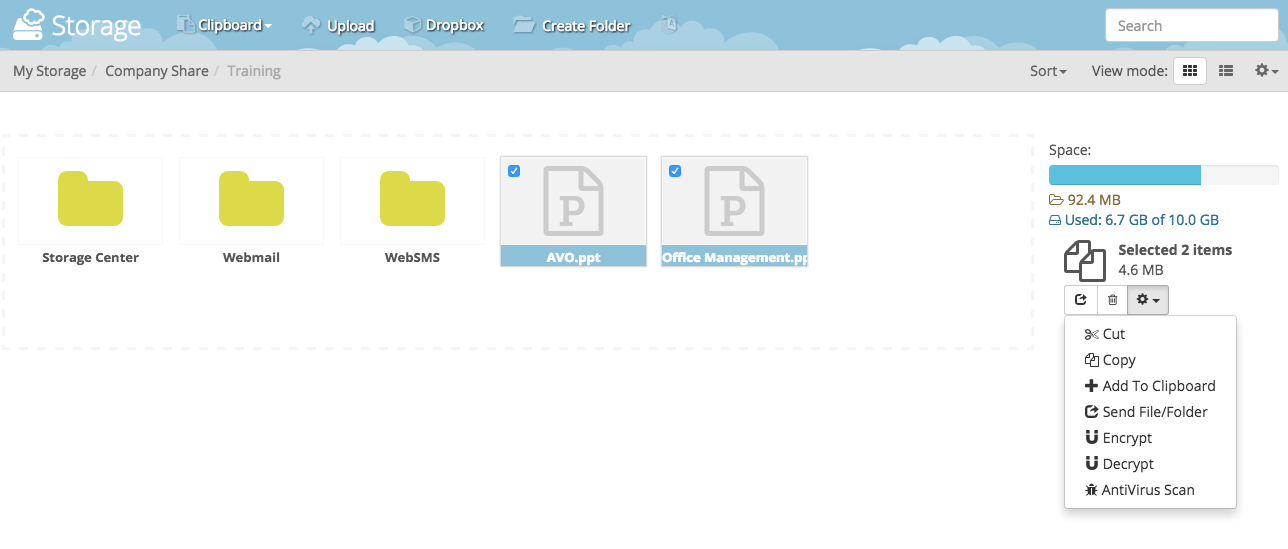Delete selected items with the trash icon

click(x=1112, y=300)
